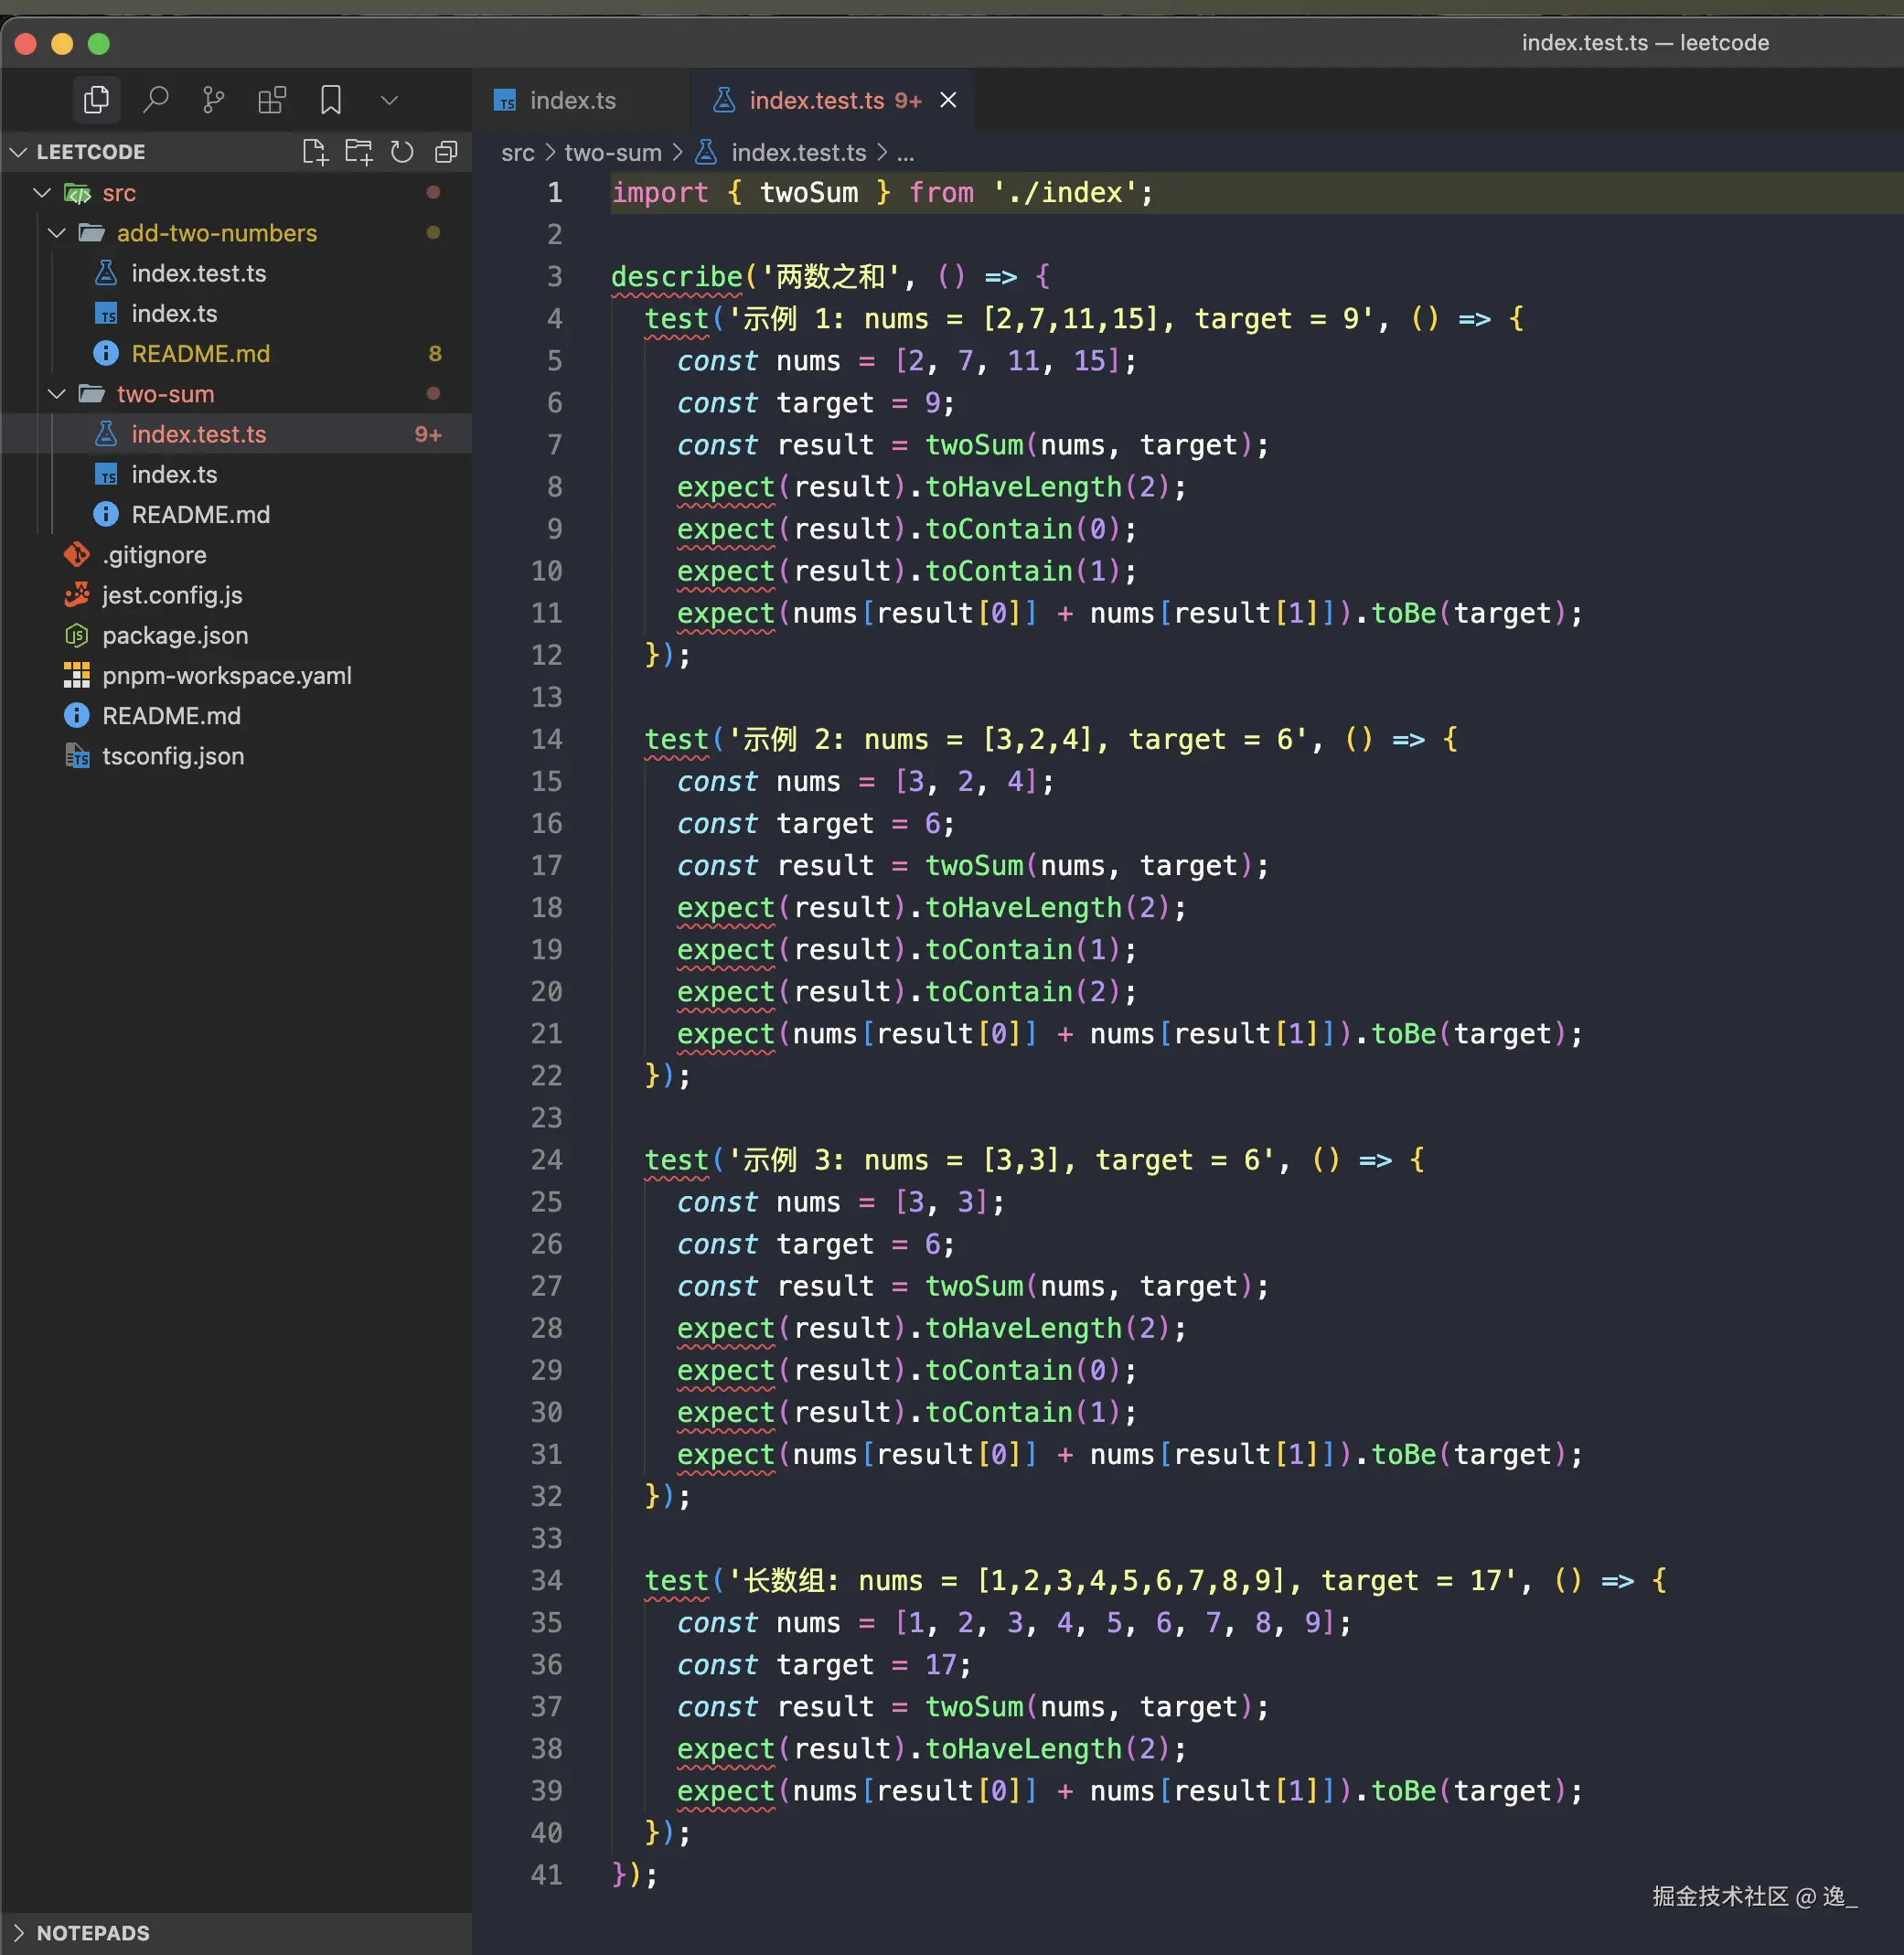Open the Explorer view icon
The image size is (1904, 1955).
97,100
